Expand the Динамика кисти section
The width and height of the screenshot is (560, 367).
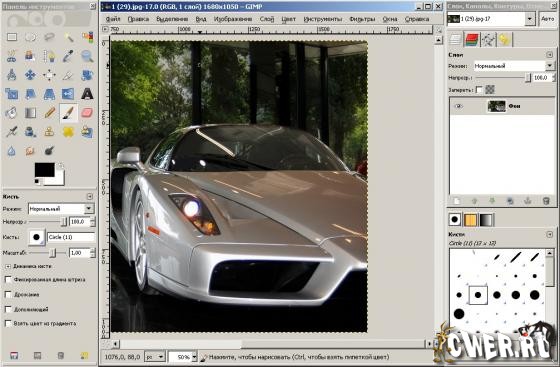coord(8,266)
